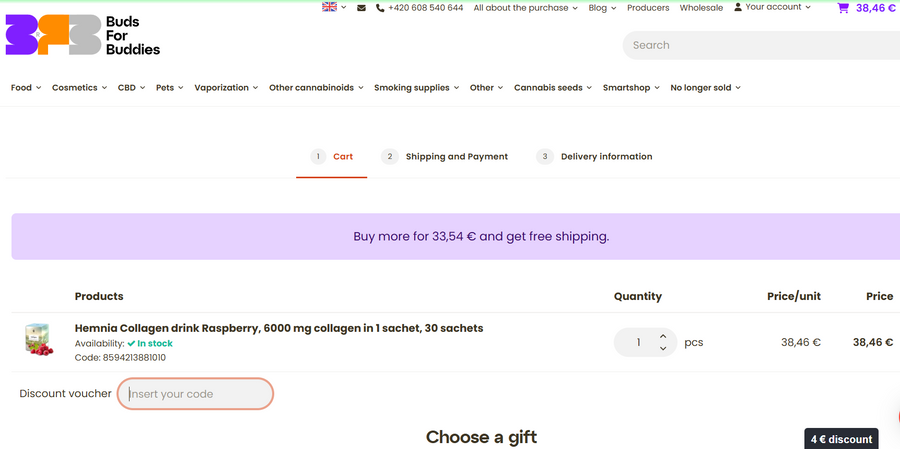This screenshot has height=449, width=900.
Task: Click the Your account user icon
Action: (738, 7)
